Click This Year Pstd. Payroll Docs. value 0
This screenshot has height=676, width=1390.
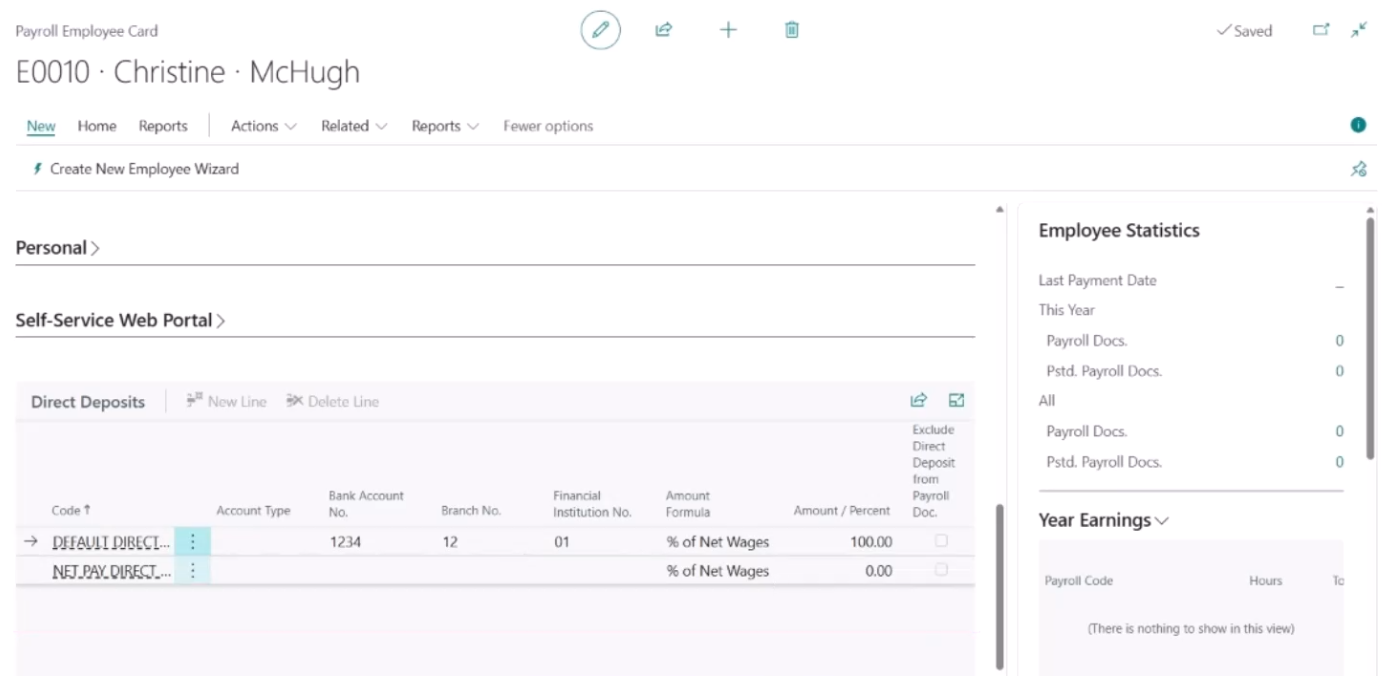[1339, 371]
